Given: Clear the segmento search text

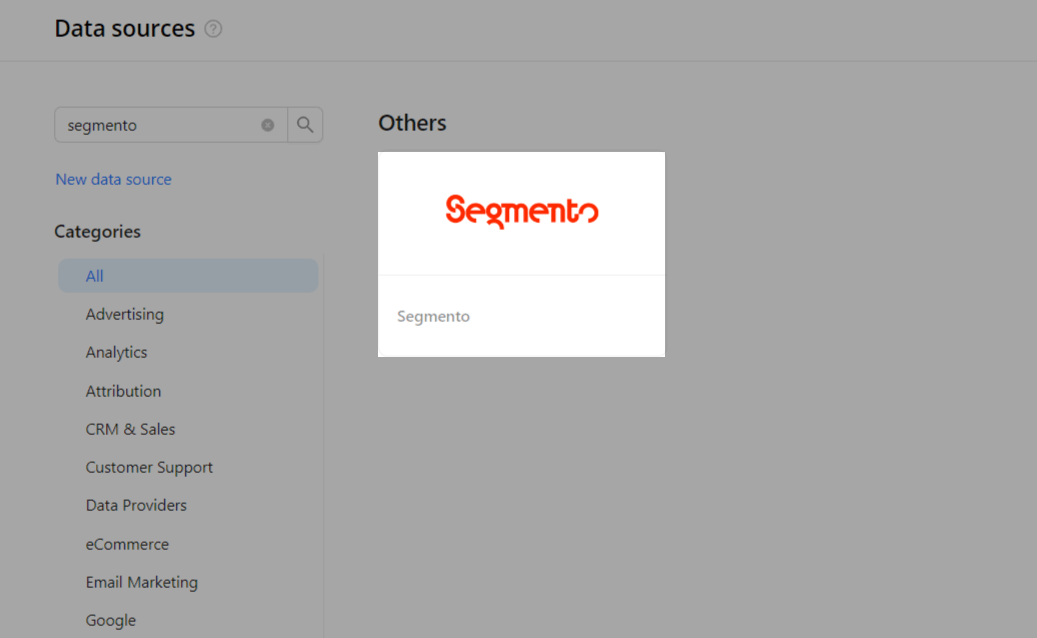Looking at the screenshot, I should [x=267, y=125].
